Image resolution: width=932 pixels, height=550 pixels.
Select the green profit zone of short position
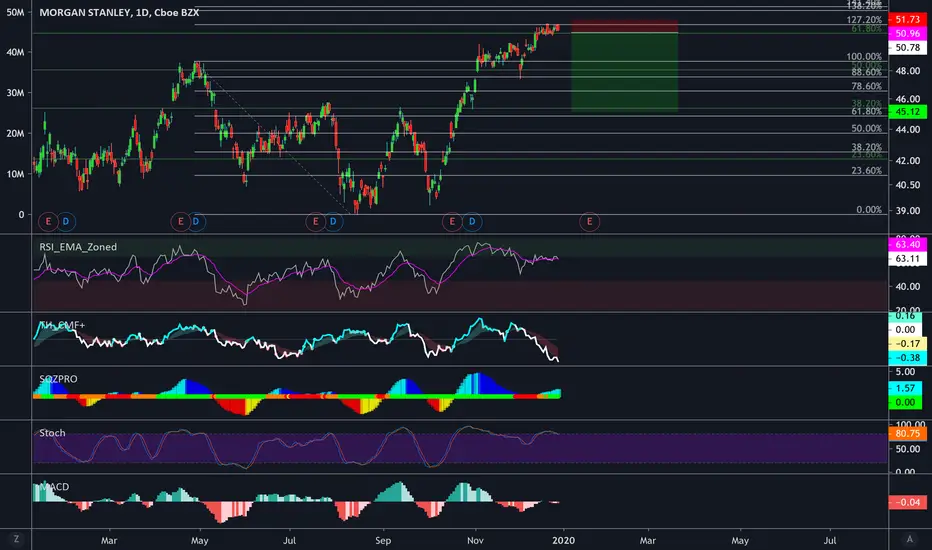624,73
